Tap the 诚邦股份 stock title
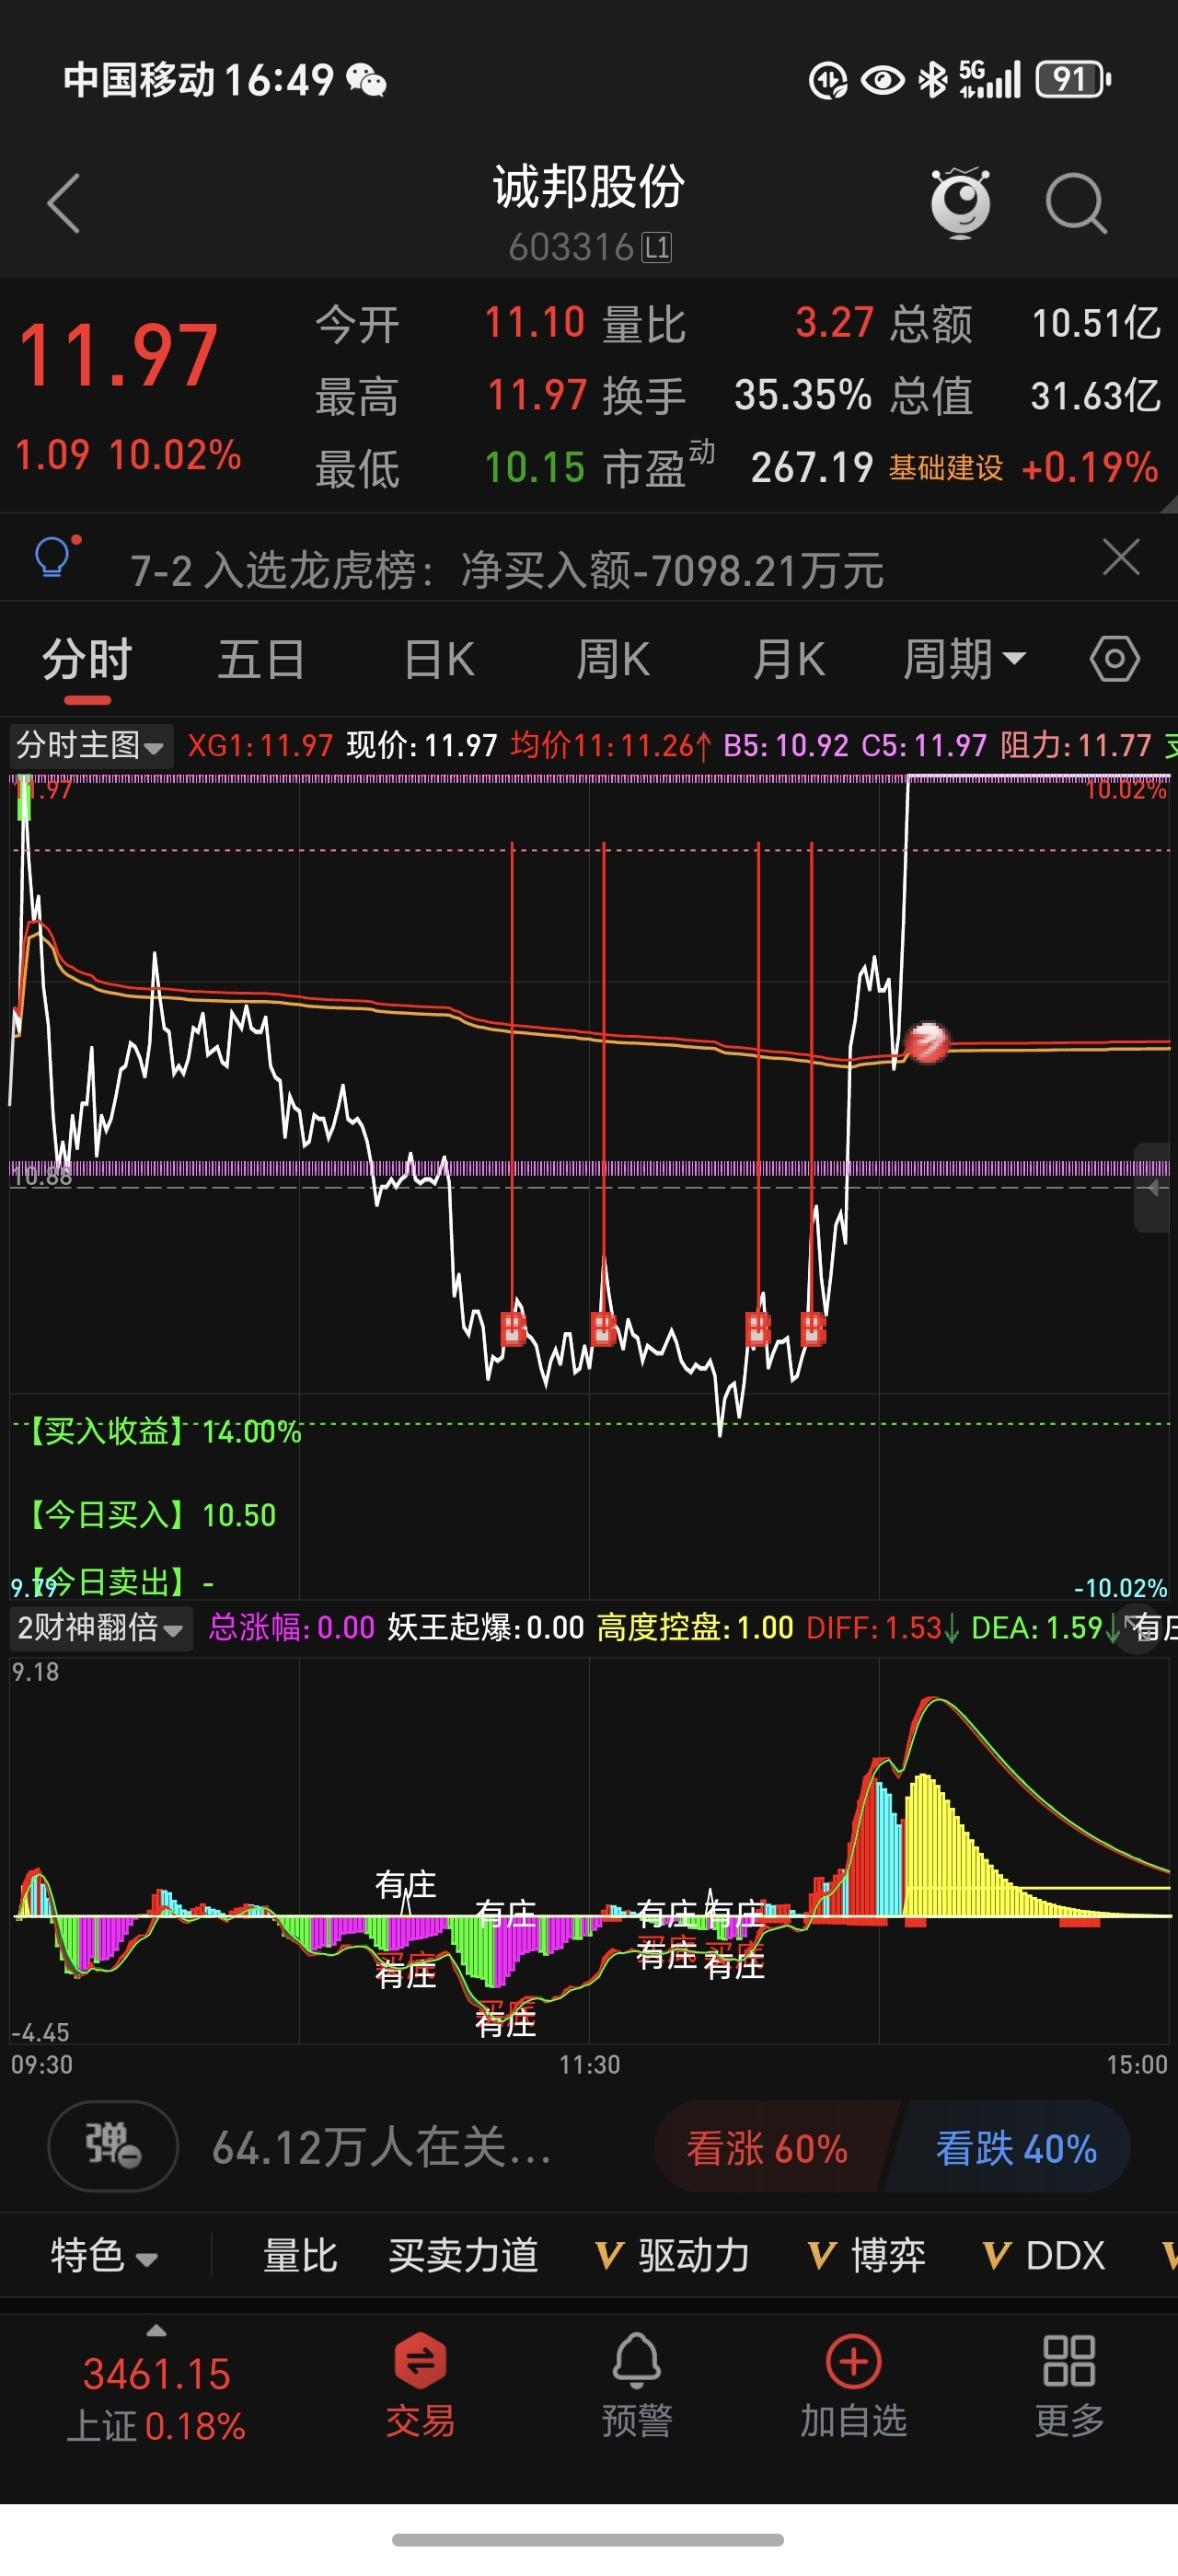The width and height of the screenshot is (1178, 2576). (589, 187)
